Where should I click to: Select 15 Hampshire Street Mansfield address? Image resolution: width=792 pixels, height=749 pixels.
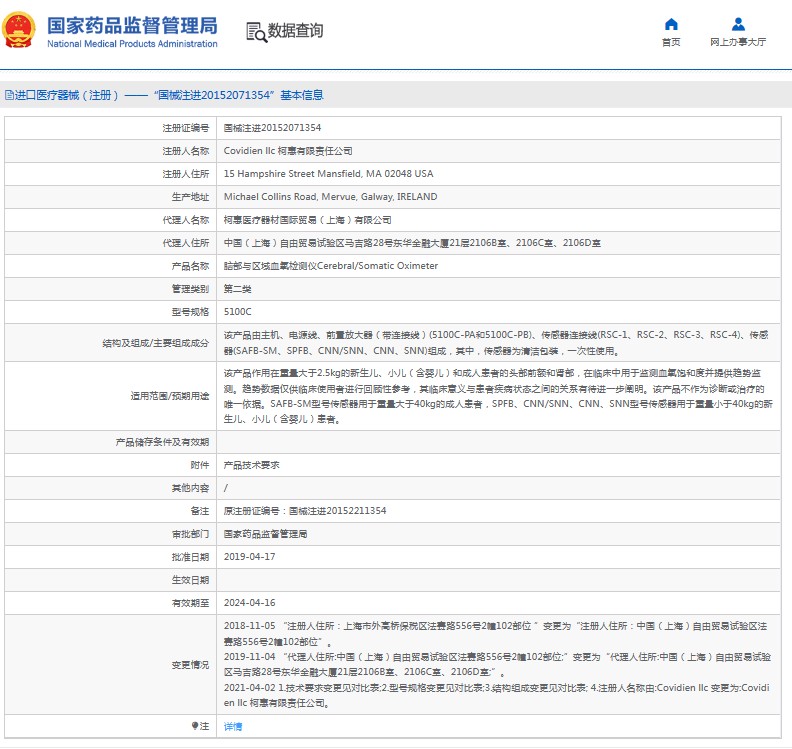pos(328,174)
